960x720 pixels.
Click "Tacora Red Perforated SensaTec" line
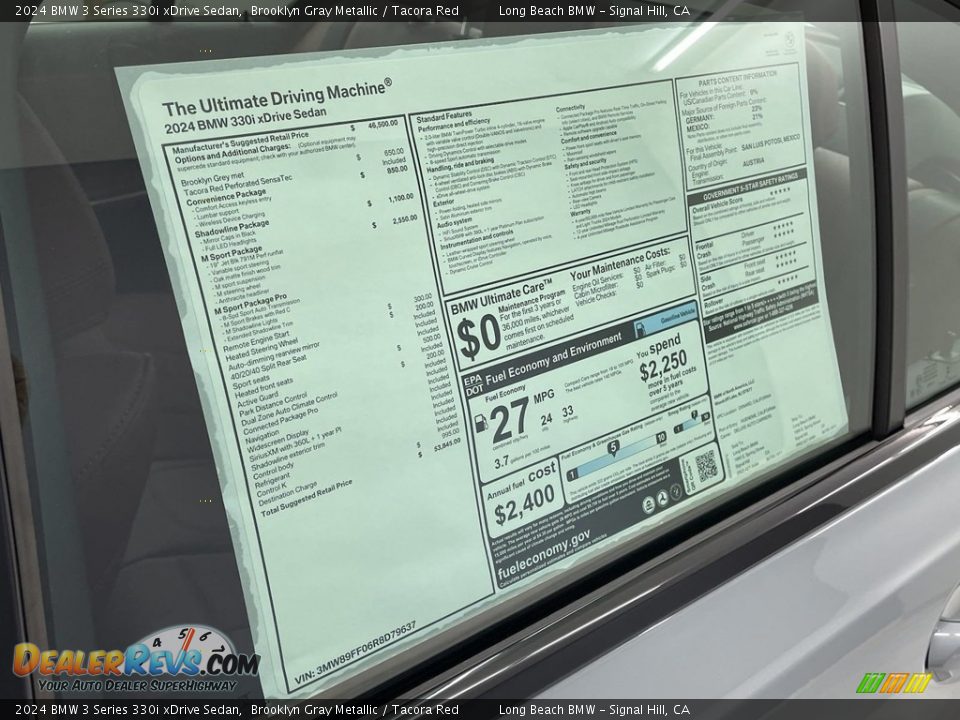point(238,186)
